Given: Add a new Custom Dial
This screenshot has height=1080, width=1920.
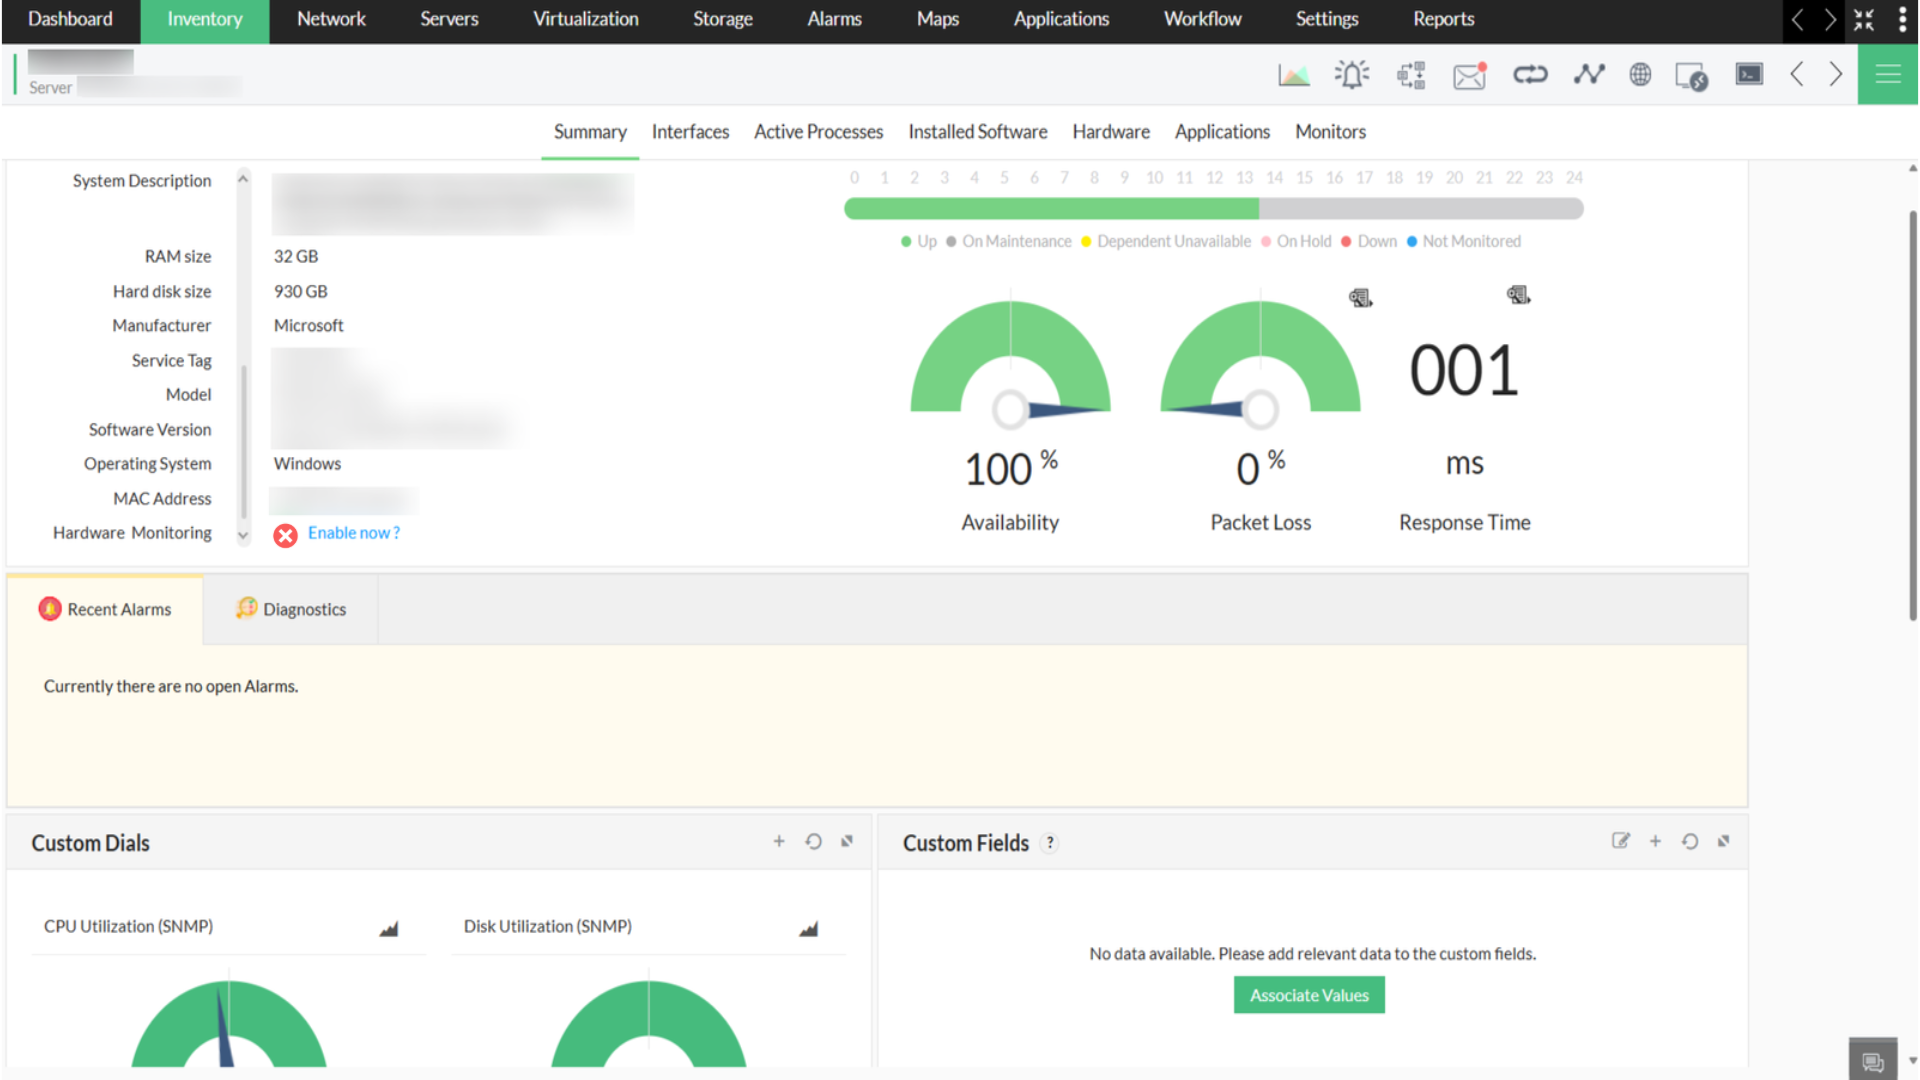Looking at the screenshot, I should pos(779,842).
